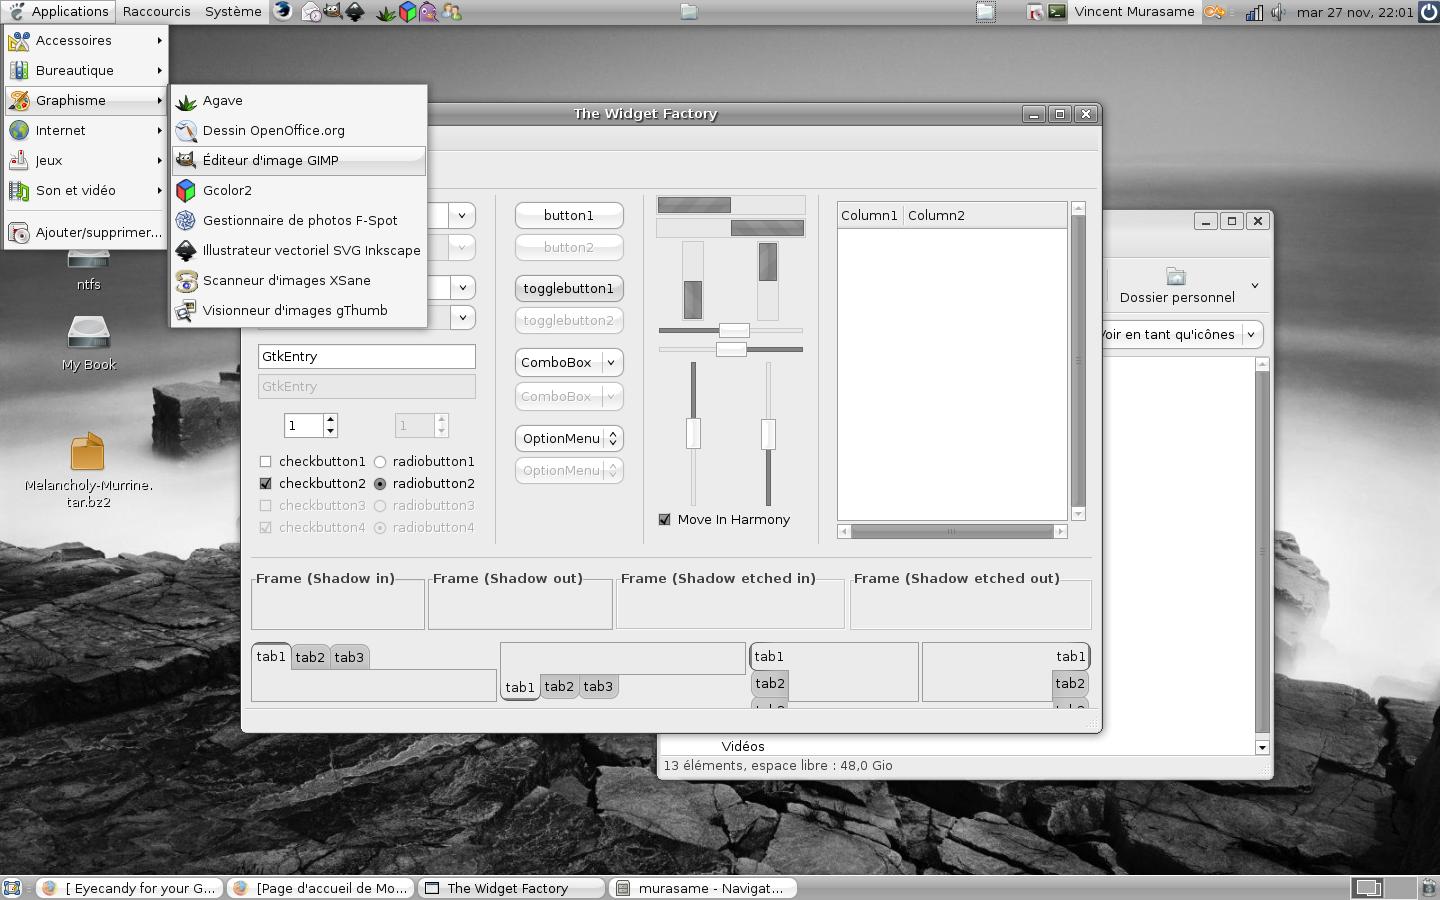Select Ajouter/supprimer... menu entry

coord(86,233)
